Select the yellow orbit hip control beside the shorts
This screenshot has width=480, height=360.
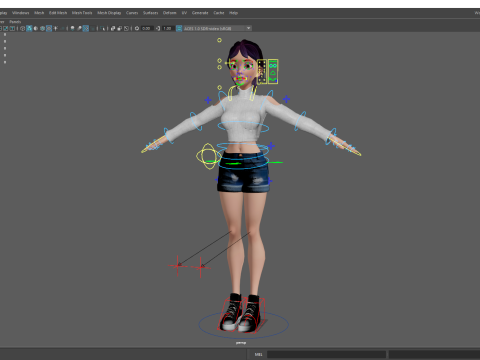209,156
